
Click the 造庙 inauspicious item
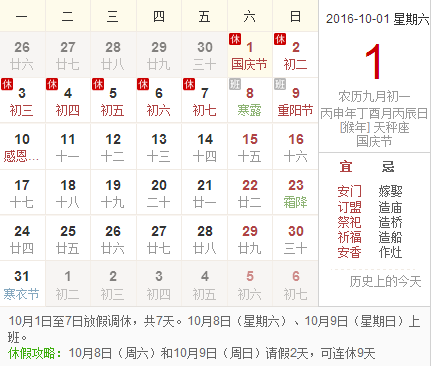pyautogui.click(x=390, y=207)
